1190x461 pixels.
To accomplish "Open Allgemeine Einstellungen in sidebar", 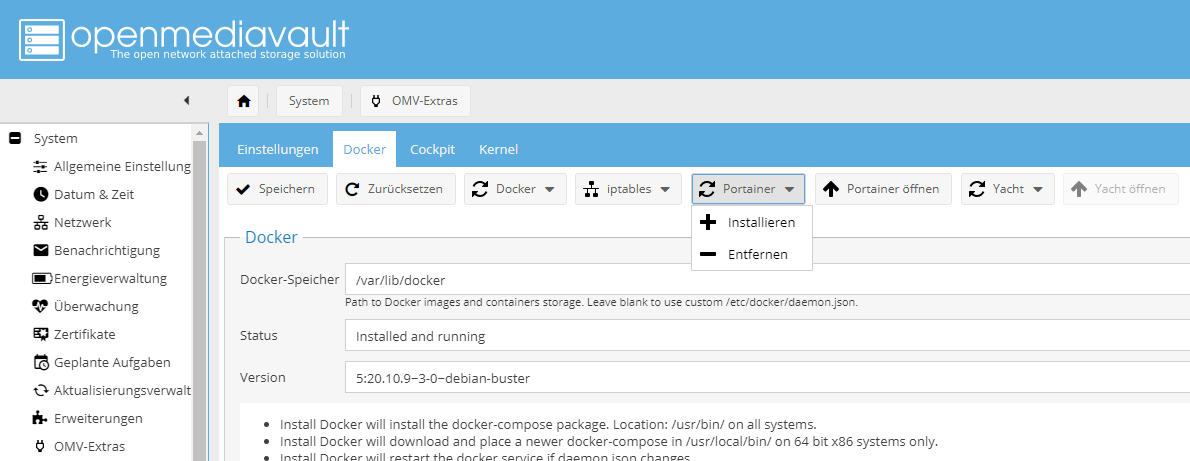I will click(x=121, y=166).
